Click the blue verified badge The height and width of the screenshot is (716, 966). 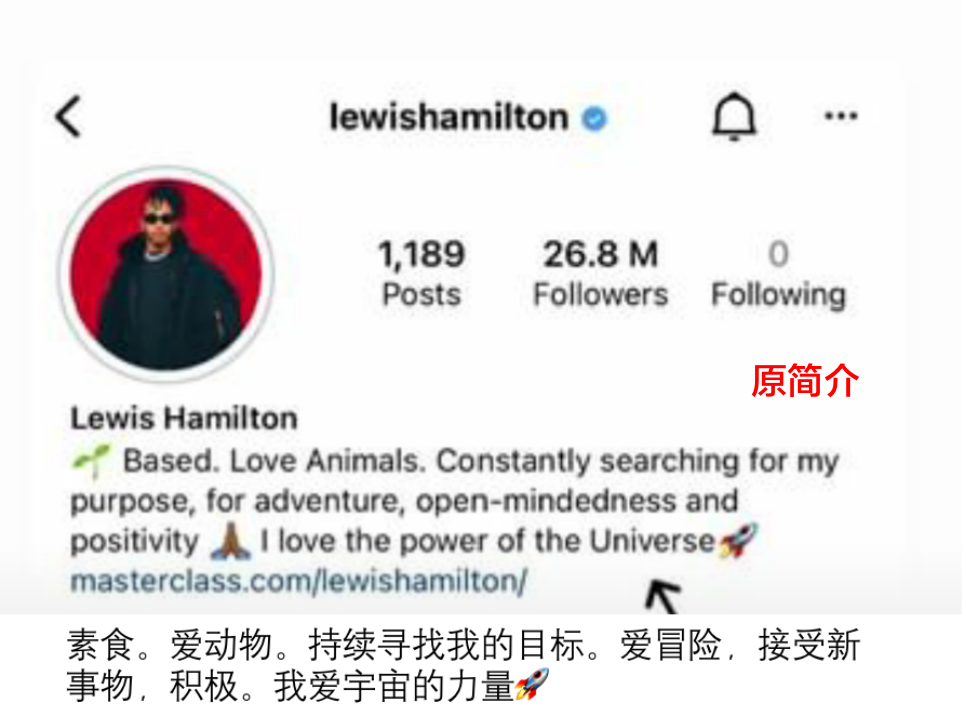tap(595, 118)
